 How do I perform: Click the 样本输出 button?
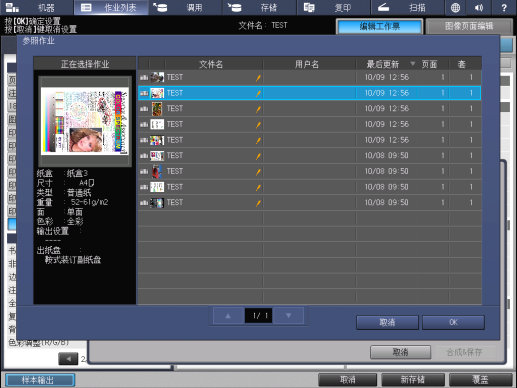coord(40,380)
